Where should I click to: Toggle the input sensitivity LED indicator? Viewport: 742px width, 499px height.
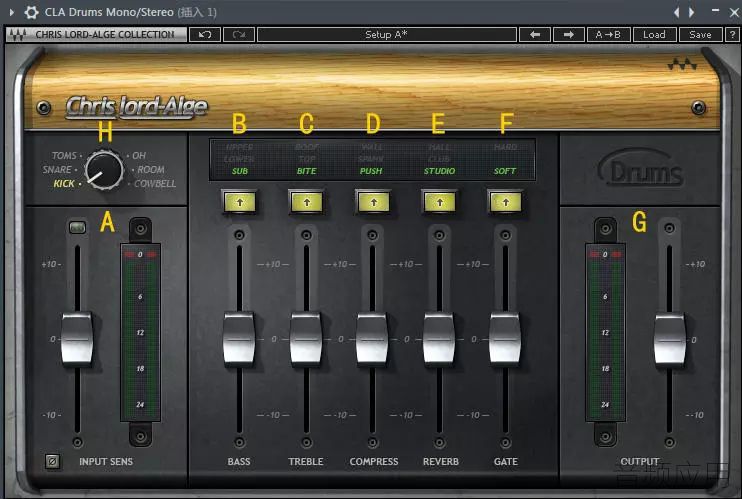(77, 228)
